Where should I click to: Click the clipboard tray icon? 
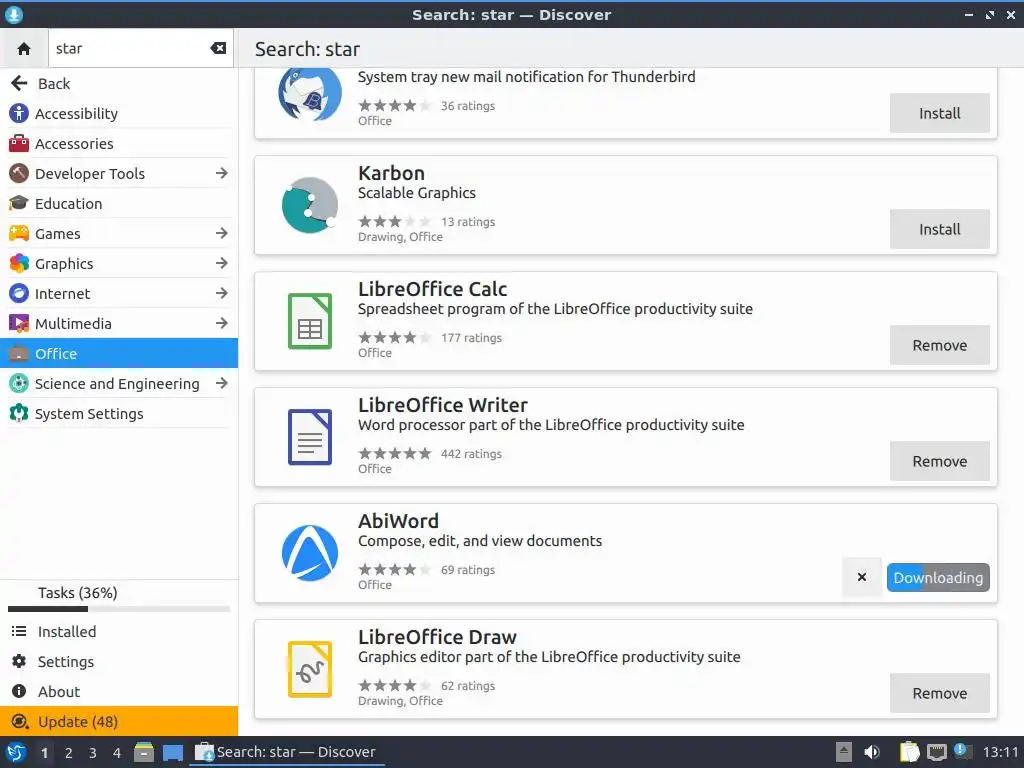tap(909, 752)
